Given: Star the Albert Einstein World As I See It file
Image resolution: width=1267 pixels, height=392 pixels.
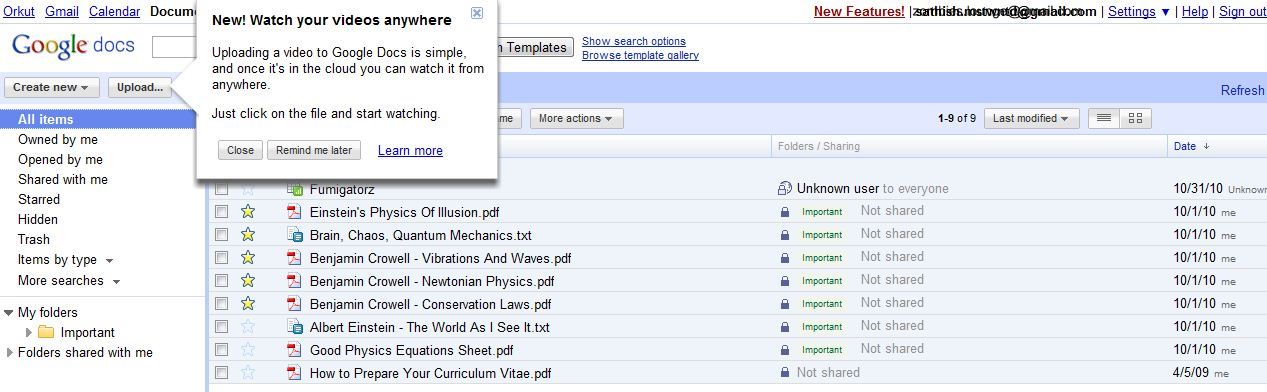Looking at the screenshot, I should (248, 326).
